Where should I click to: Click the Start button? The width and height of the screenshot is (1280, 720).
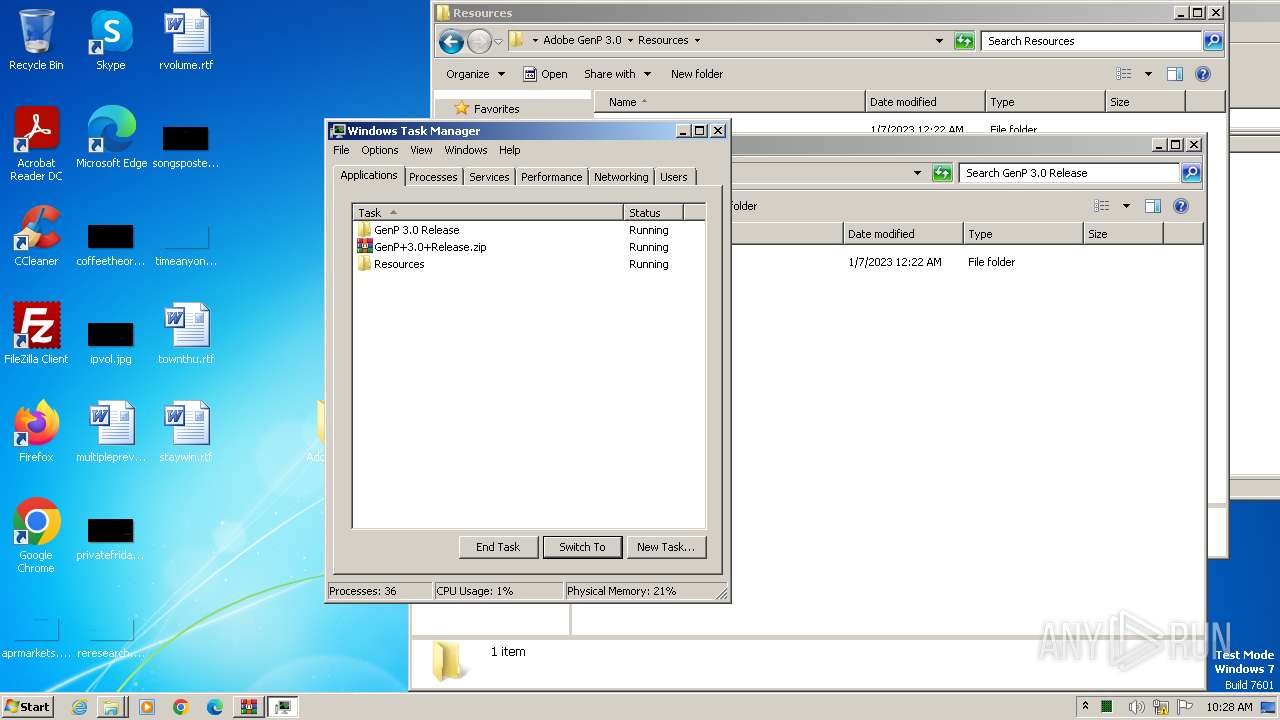click(28, 706)
